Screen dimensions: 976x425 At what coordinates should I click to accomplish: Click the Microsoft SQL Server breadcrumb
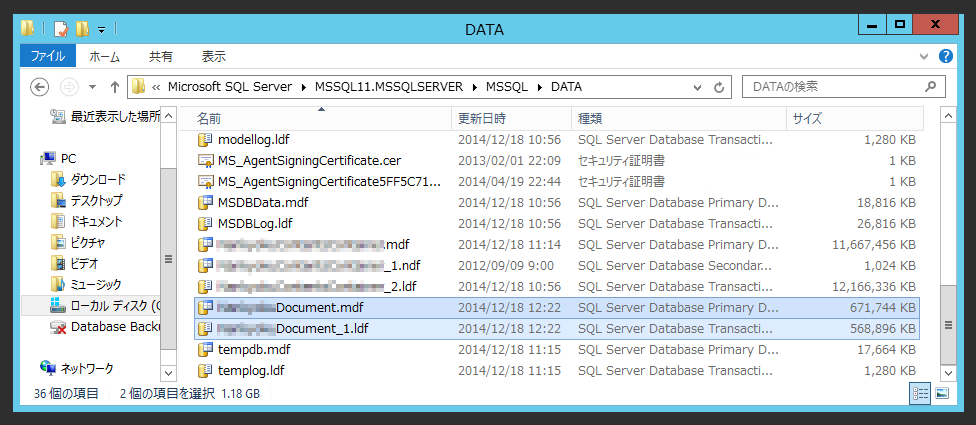pyautogui.click(x=230, y=87)
